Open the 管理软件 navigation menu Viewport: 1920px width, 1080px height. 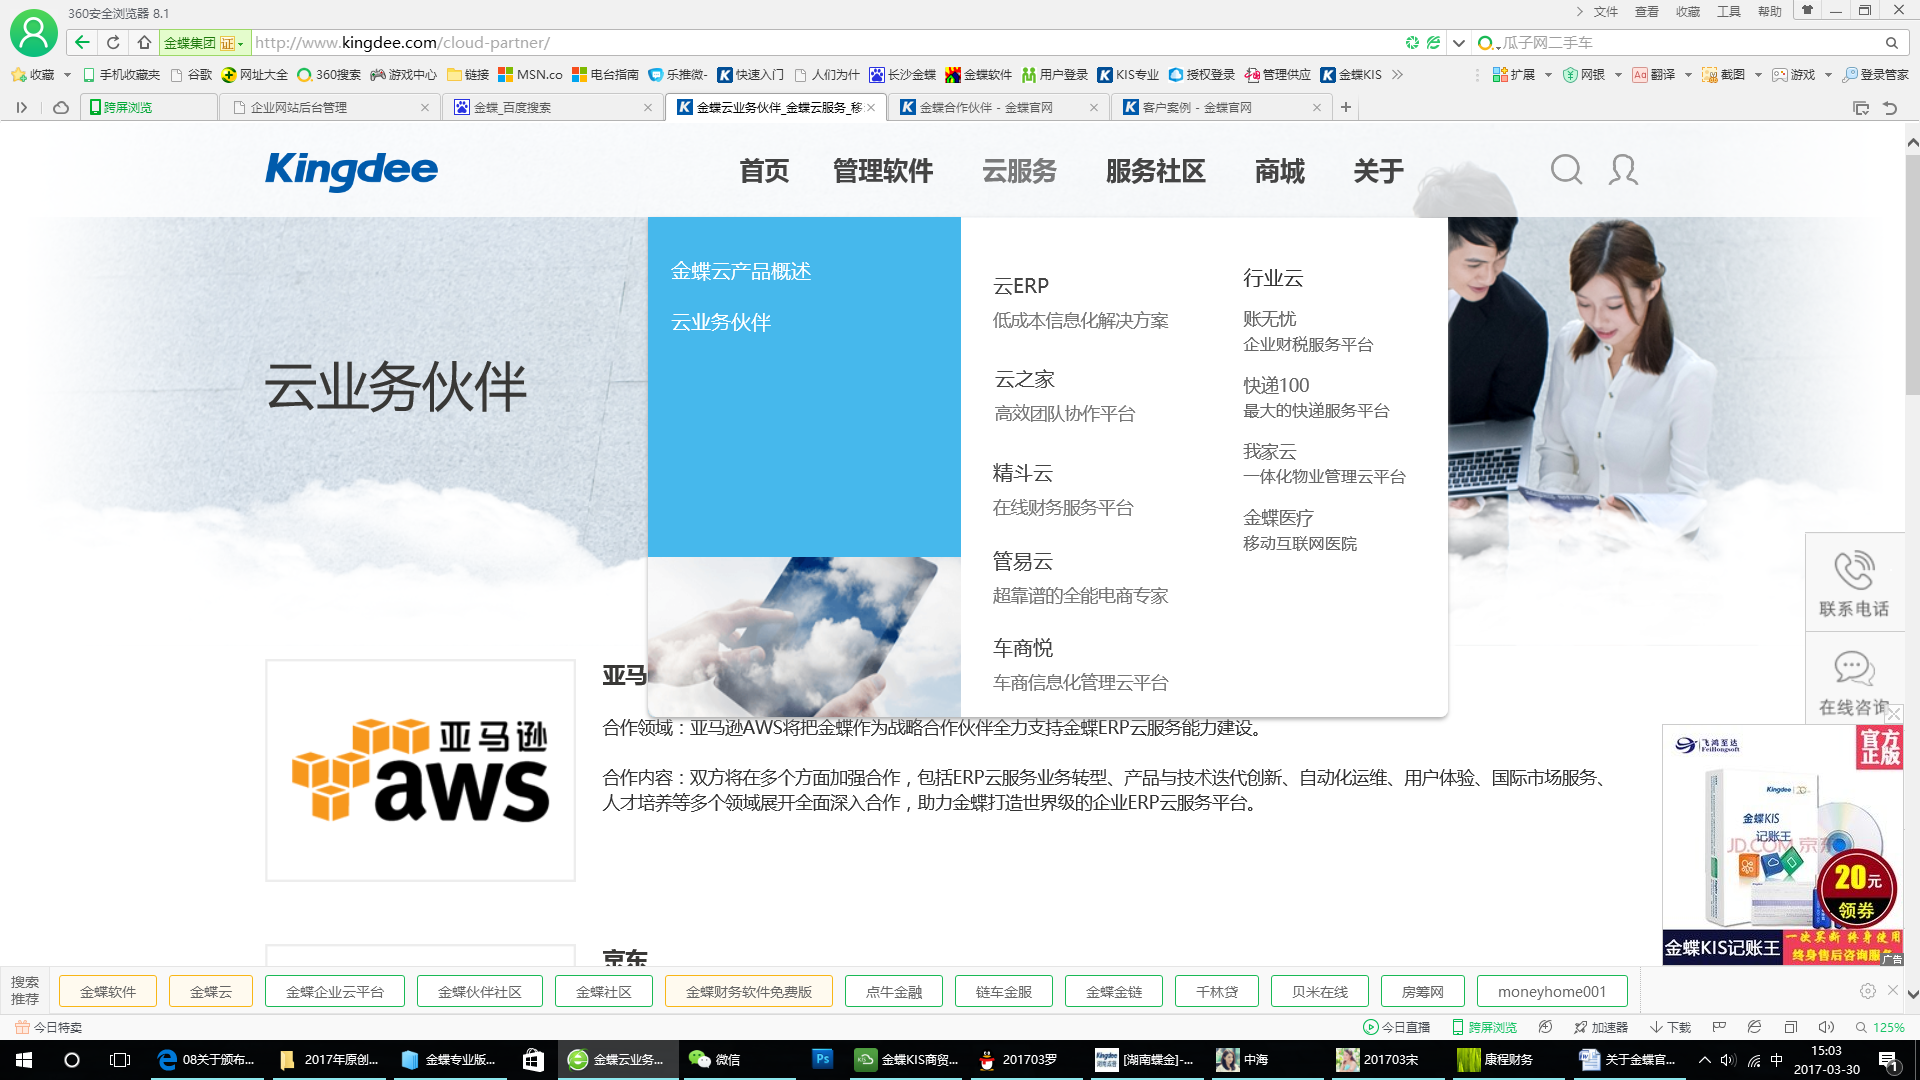click(883, 171)
